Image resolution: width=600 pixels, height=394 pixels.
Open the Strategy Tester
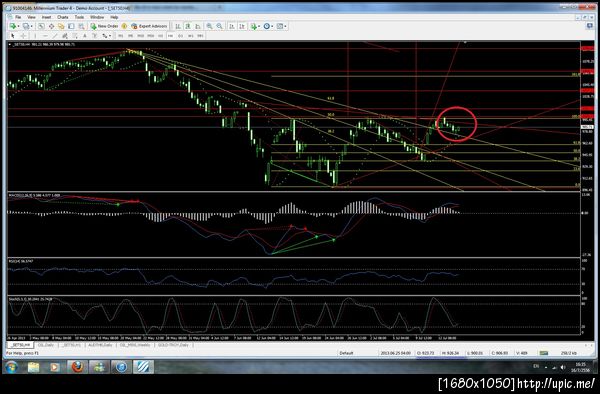click(82, 26)
